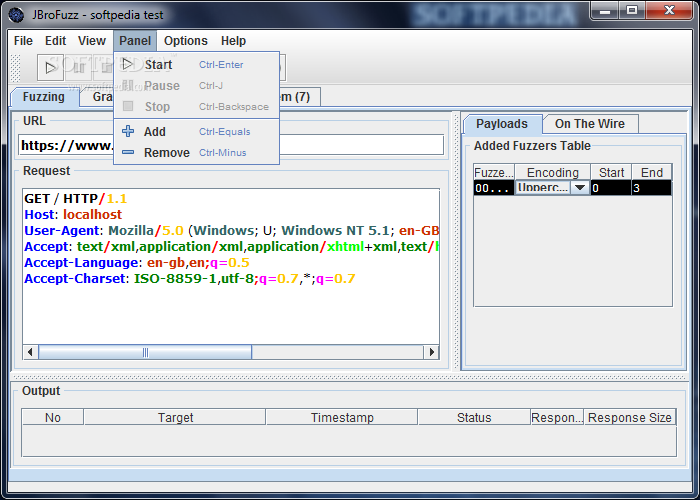
Task: Open the Edit menu
Action: tap(55, 41)
